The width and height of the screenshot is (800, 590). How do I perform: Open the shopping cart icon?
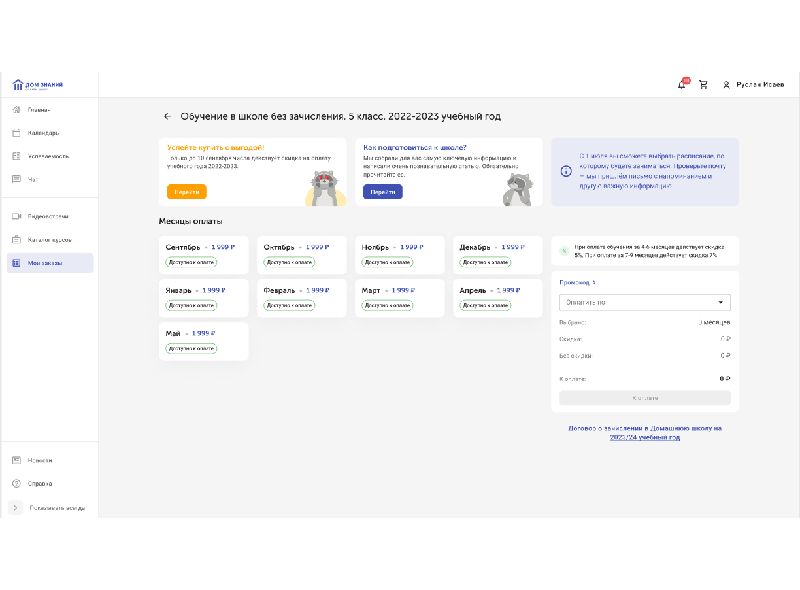tap(703, 85)
